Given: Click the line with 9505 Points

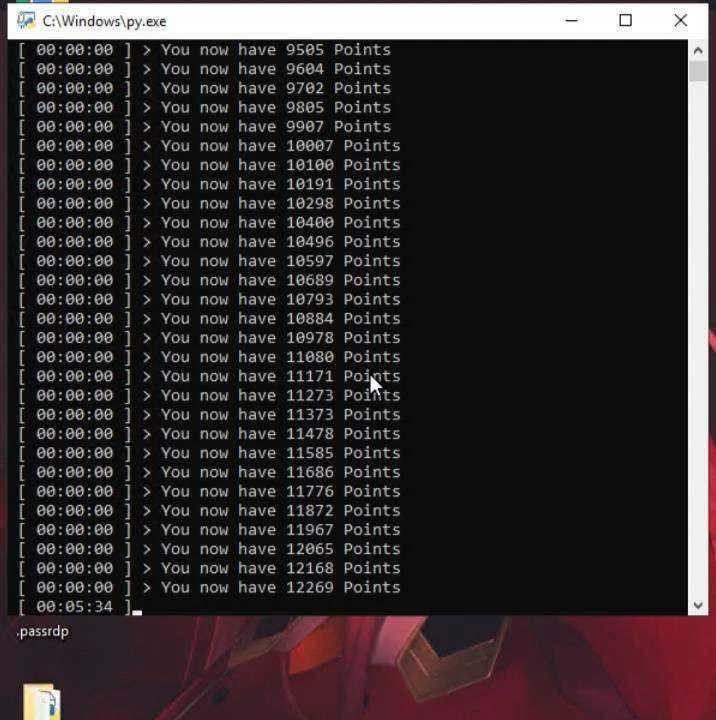Looking at the screenshot, I should tap(204, 50).
